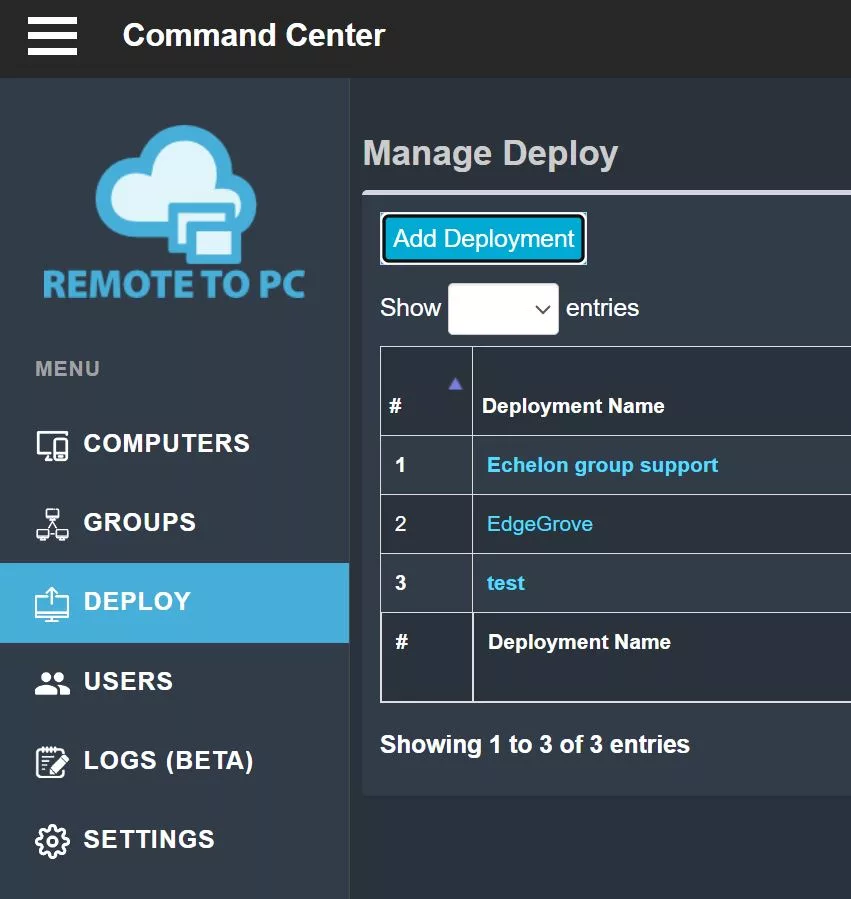Click the footer Deployment Name column cell
Image resolution: width=851 pixels, height=899 pixels.
579,642
